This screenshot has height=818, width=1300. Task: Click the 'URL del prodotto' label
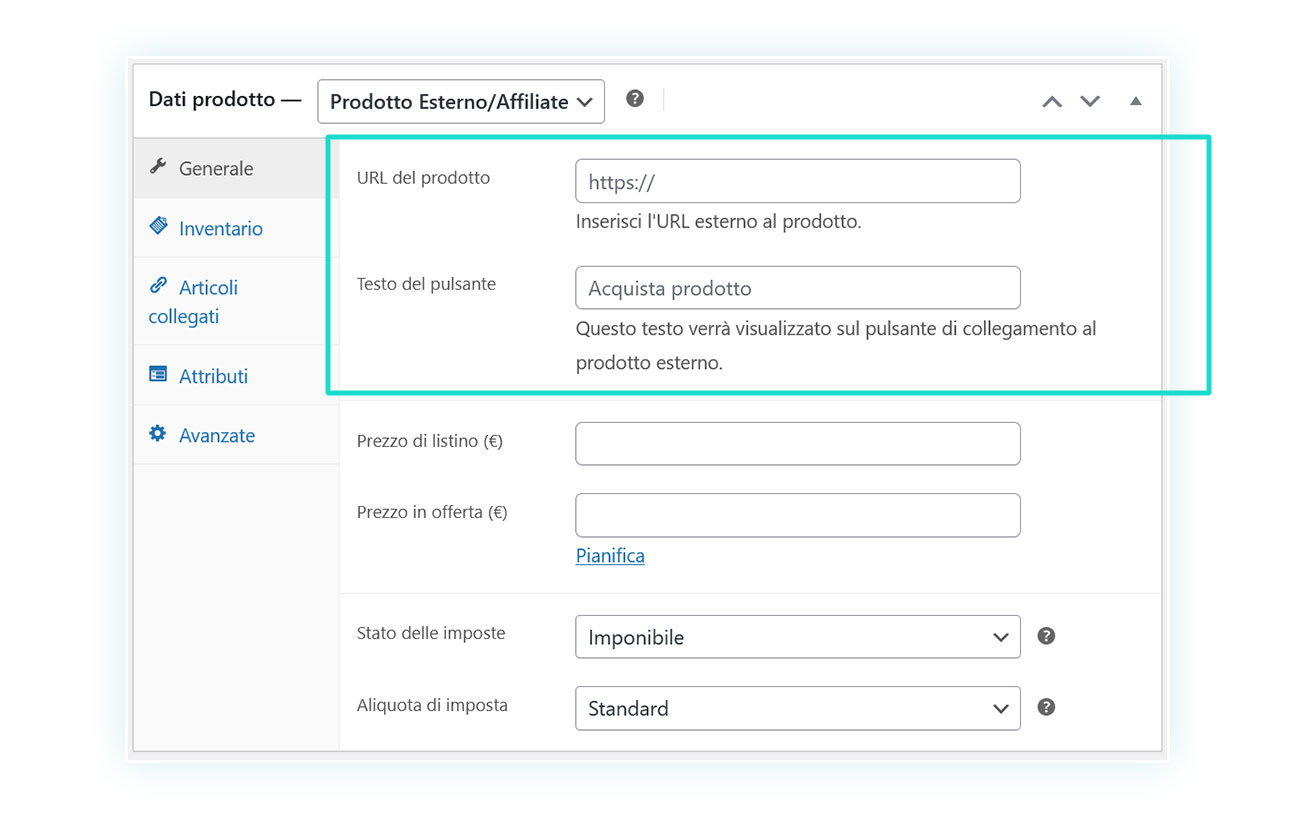tap(423, 178)
